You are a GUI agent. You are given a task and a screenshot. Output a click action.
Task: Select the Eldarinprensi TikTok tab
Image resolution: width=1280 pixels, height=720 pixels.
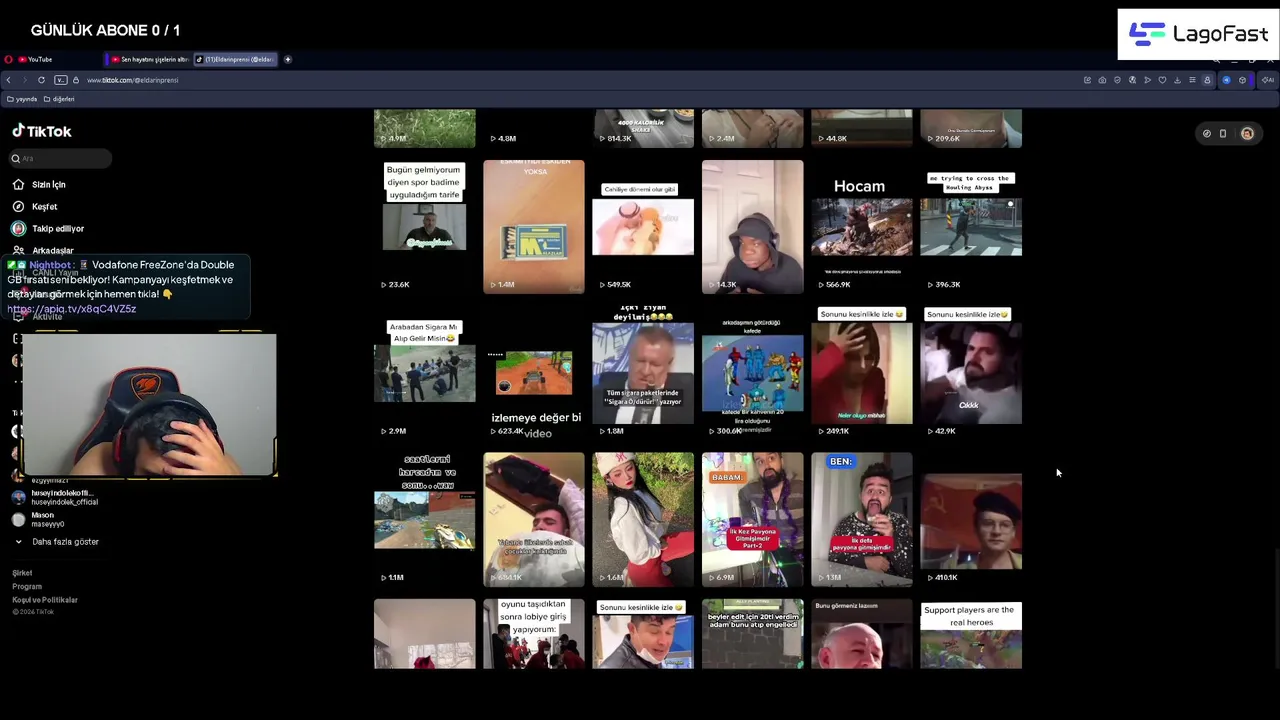point(234,59)
